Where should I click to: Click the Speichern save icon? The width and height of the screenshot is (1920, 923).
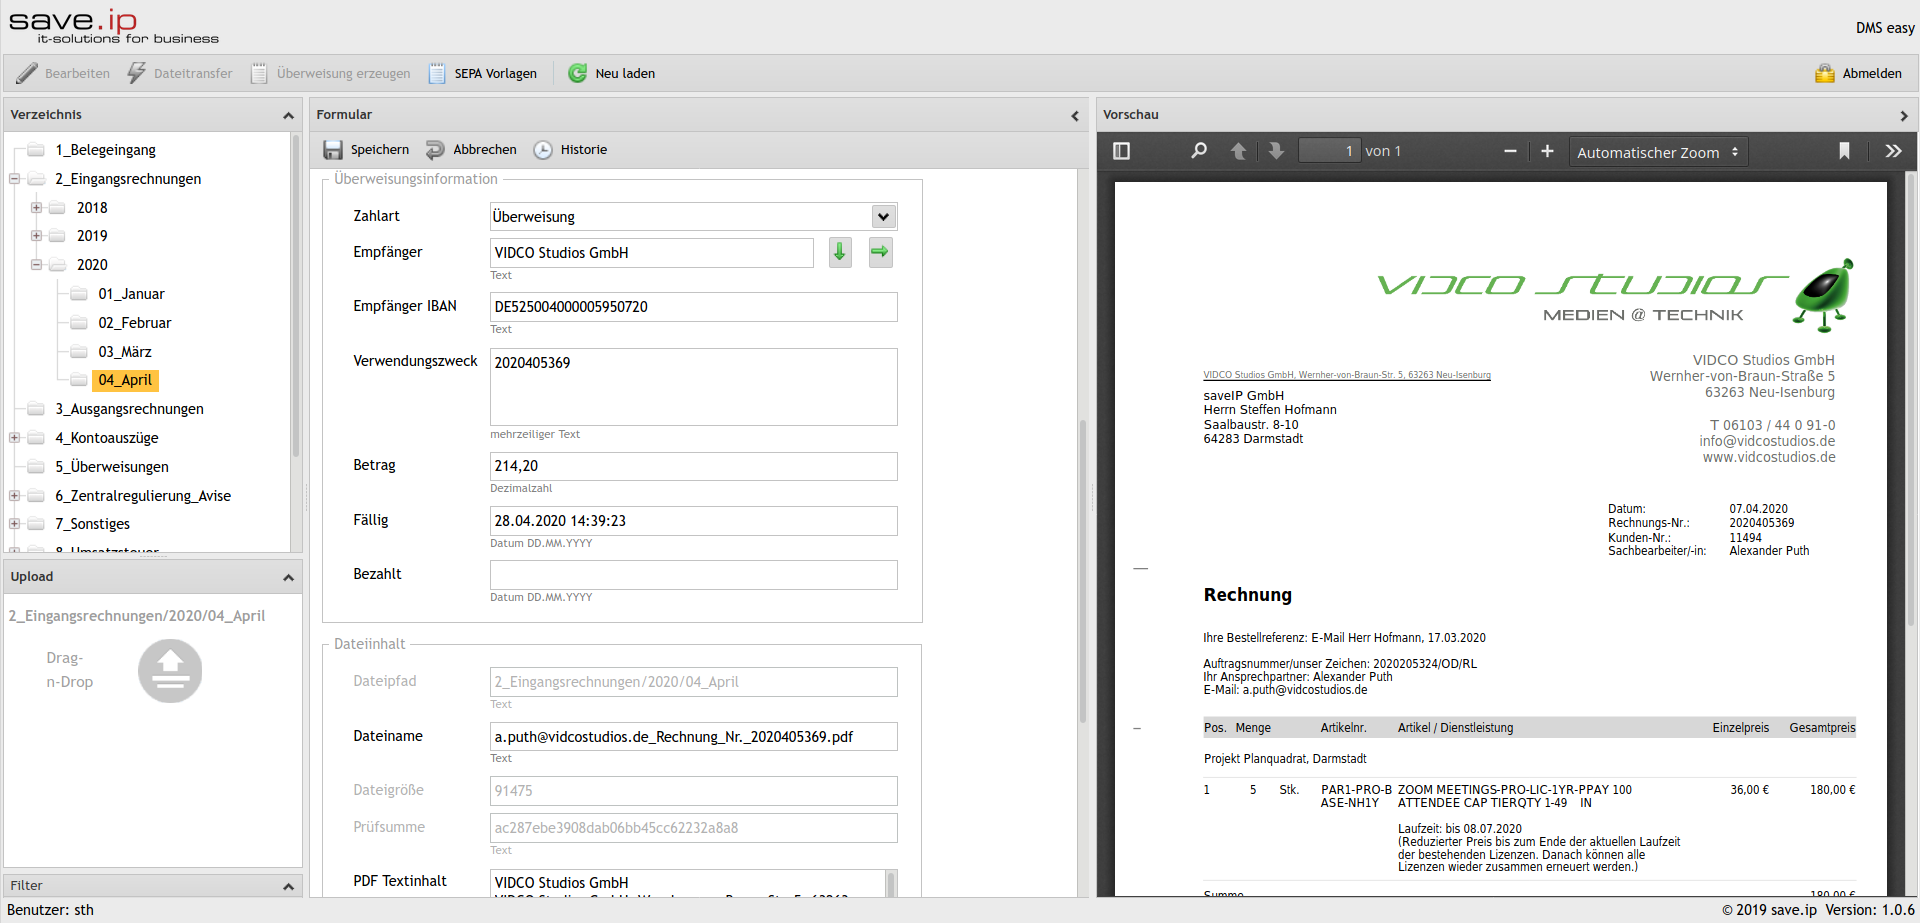pos(333,150)
